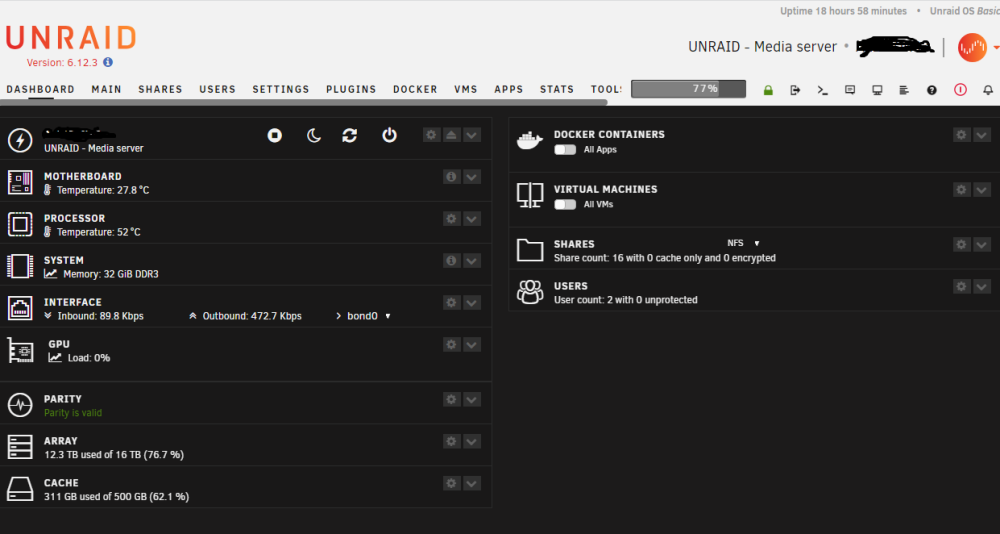Click the sleep moon icon

313,135
